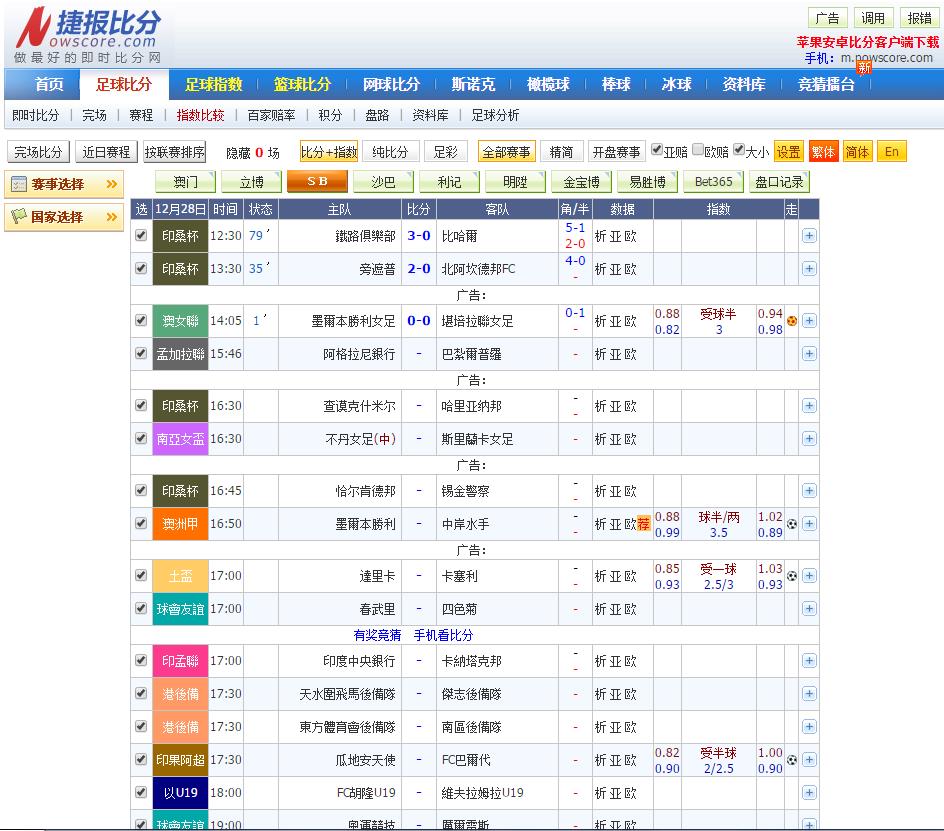Screen dimensions: 944x831
Task: Click the 调用 button at top right
Action: (x=873, y=18)
